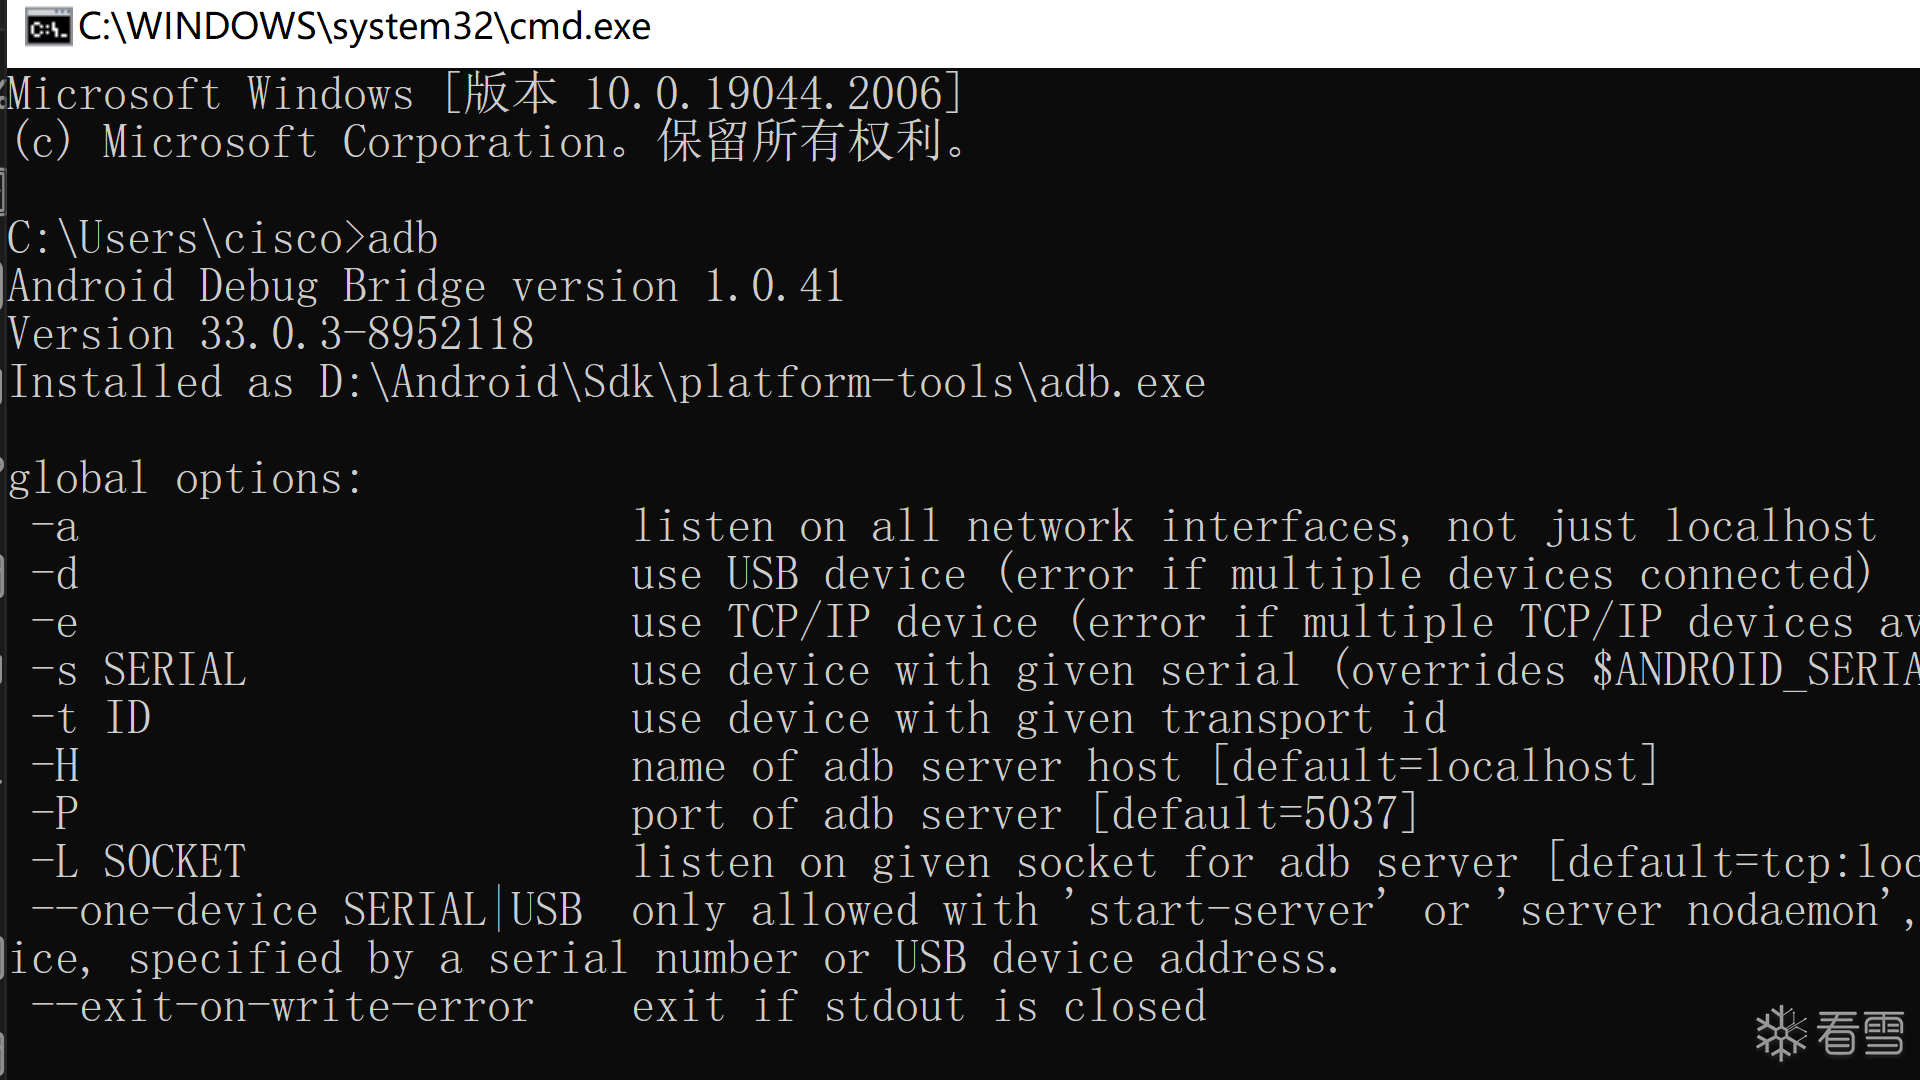Click the -H server host option
Screen dimensions: 1920x1080
56,766
